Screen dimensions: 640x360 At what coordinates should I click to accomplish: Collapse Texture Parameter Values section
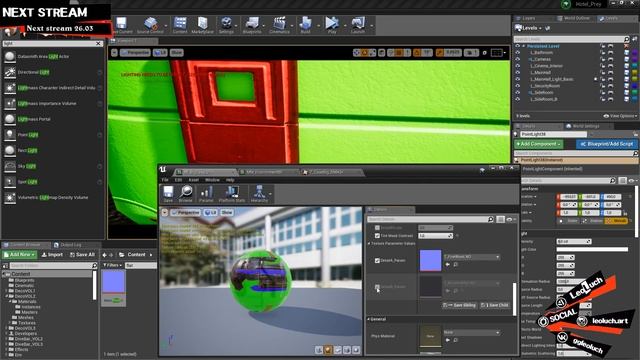tap(369, 244)
